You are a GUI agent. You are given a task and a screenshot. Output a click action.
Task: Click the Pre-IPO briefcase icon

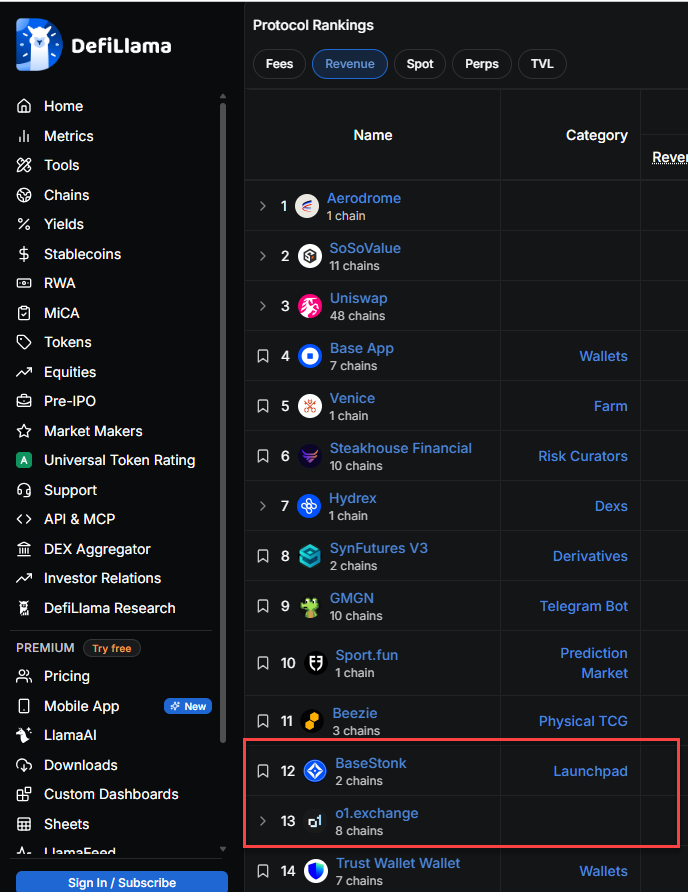click(24, 401)
